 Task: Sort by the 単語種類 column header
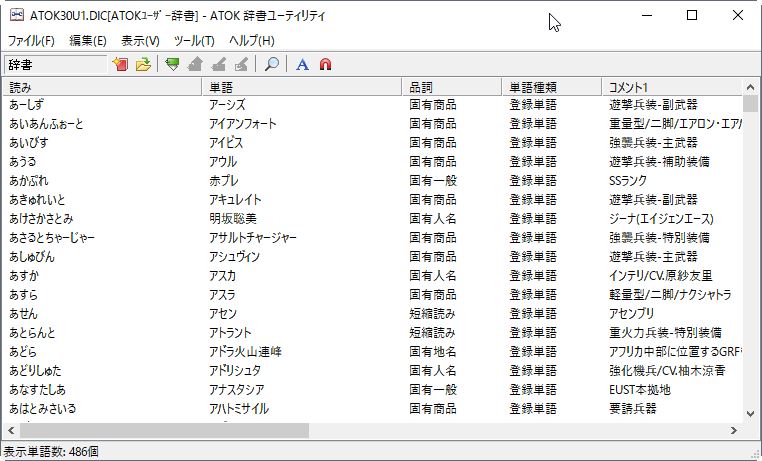point(552,87)
